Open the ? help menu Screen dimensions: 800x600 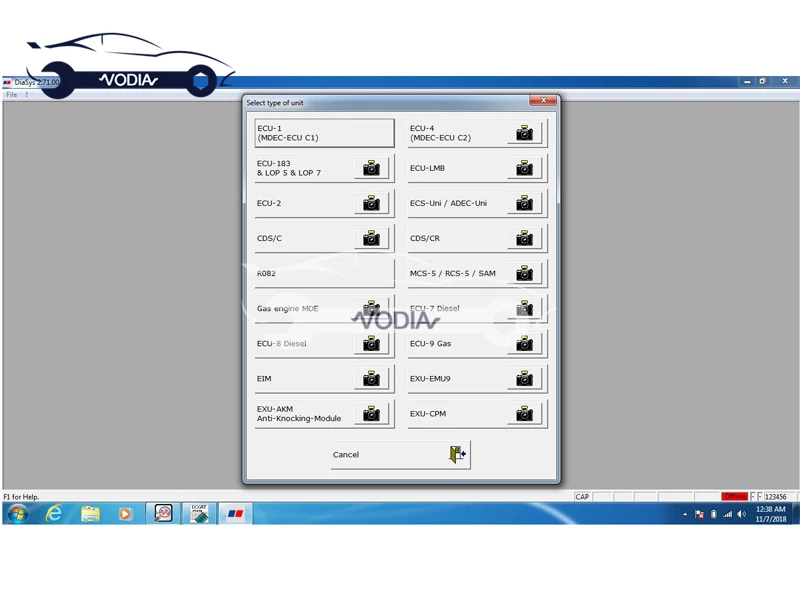click(x=27, y=95)
